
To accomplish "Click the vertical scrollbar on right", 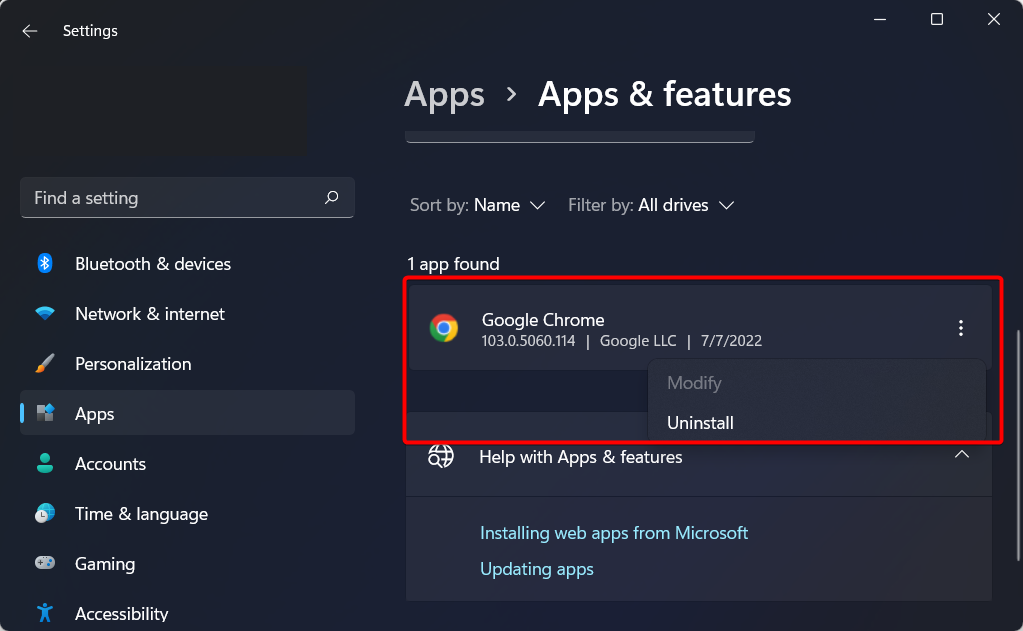I will point(1018,445).
